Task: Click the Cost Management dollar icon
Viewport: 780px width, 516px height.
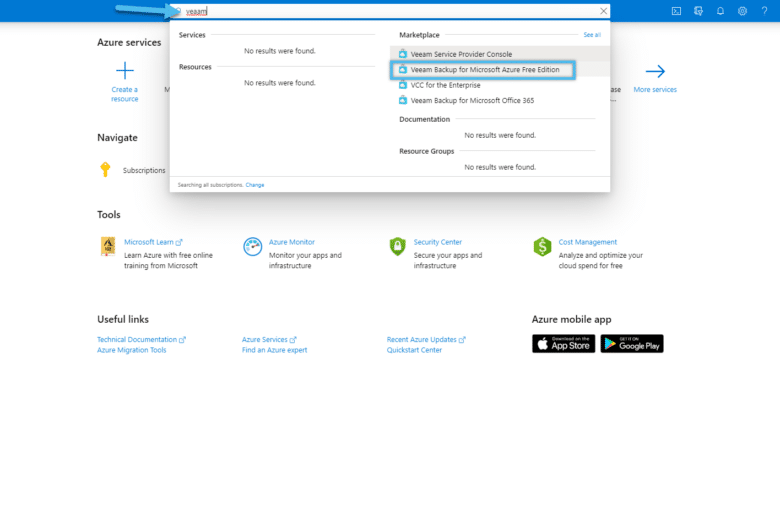Action: [x=542, y=246]
